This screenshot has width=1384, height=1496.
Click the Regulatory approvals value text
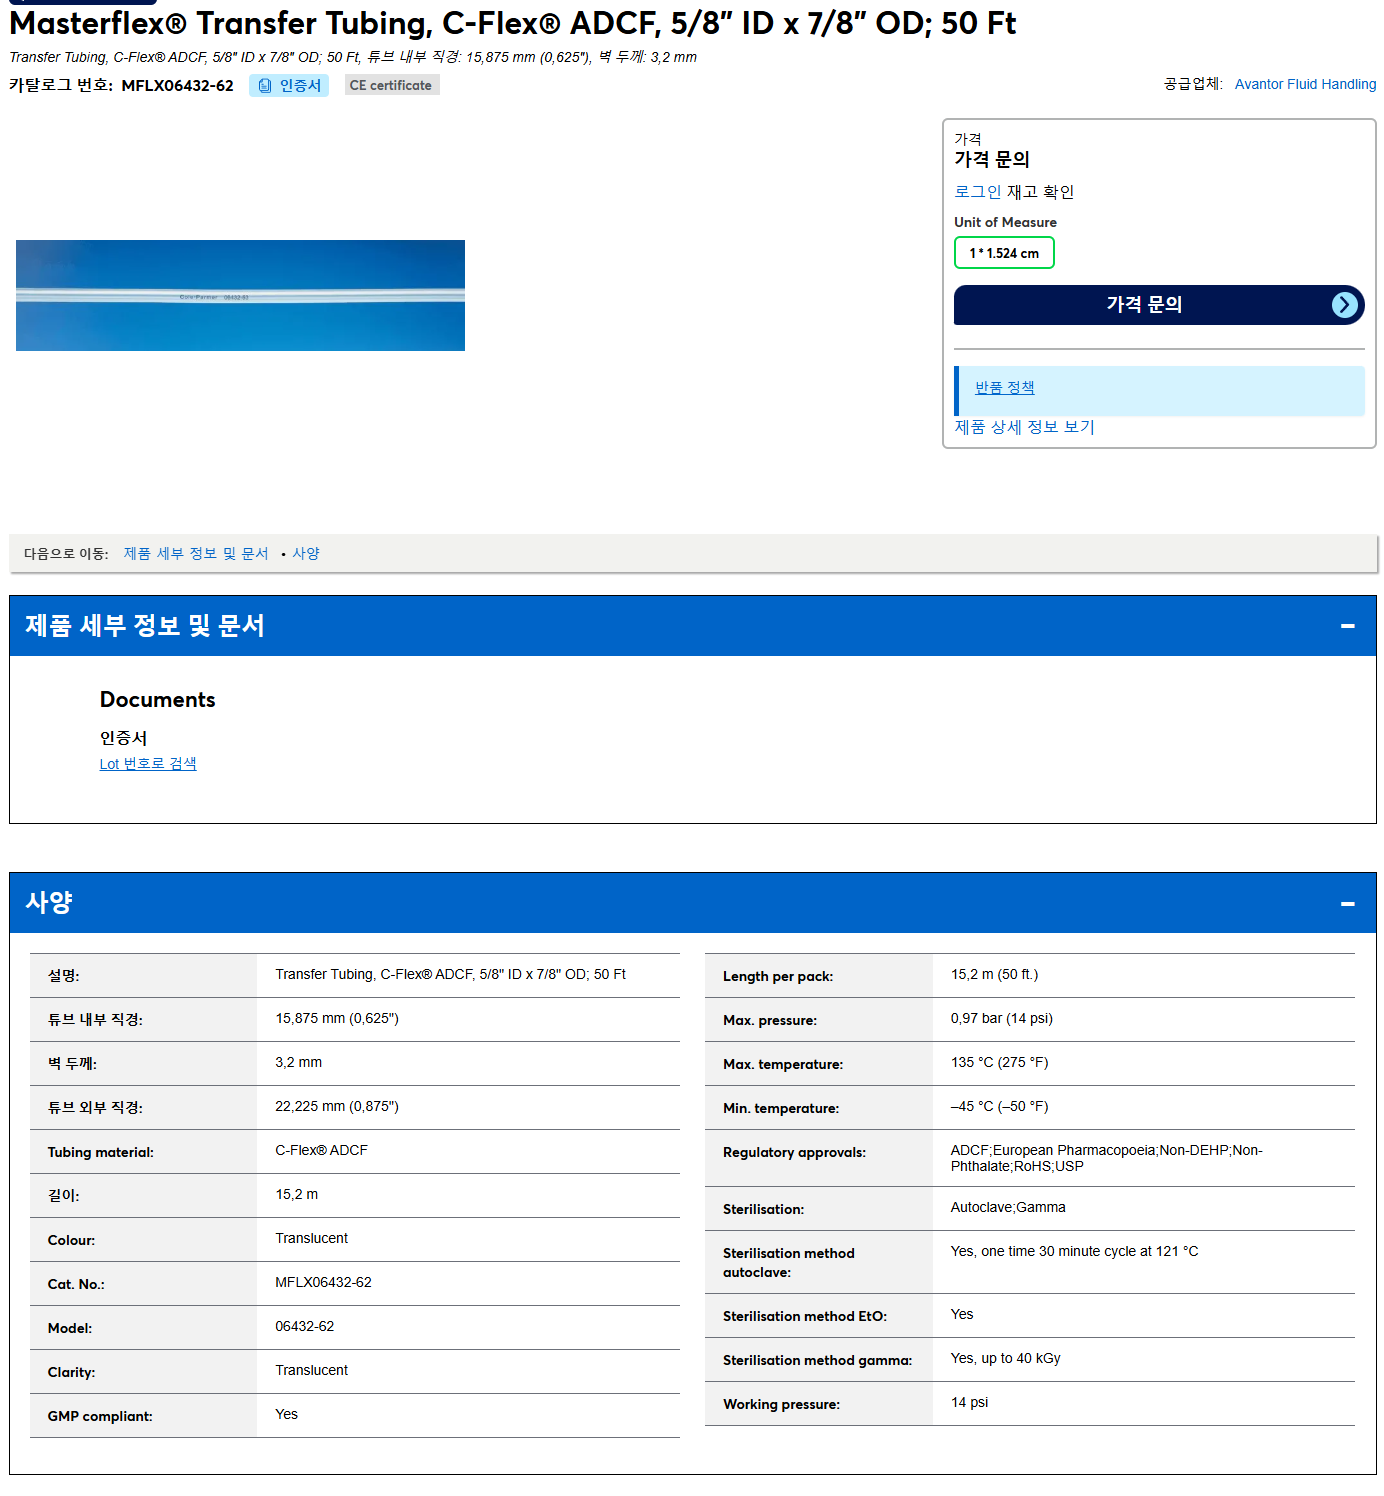[1106, 1159]
